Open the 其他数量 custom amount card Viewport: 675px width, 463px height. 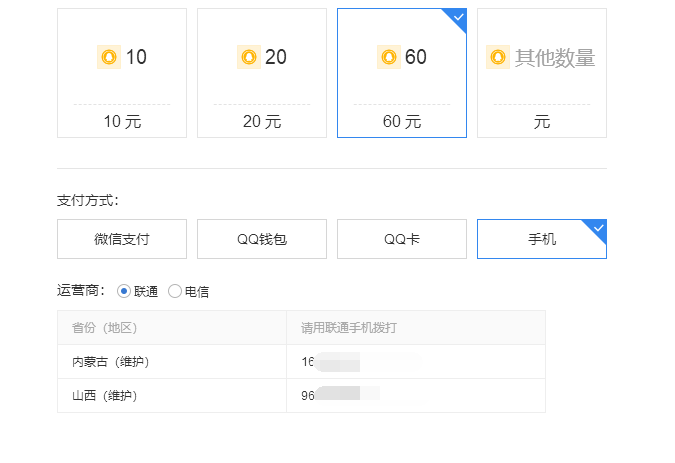pos(542,73)
